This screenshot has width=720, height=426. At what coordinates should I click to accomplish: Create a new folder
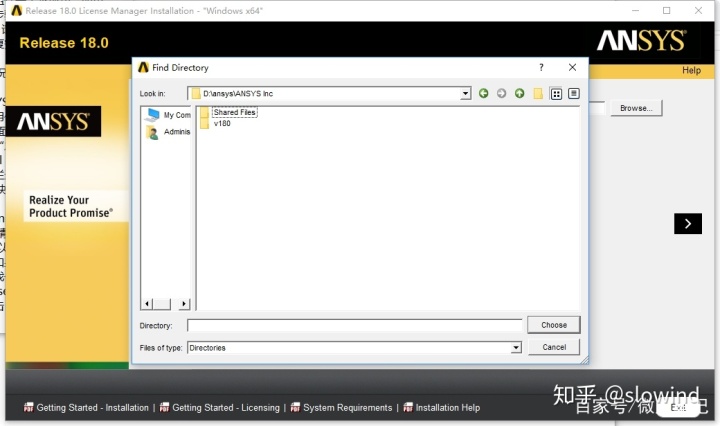tap(538, 94)
